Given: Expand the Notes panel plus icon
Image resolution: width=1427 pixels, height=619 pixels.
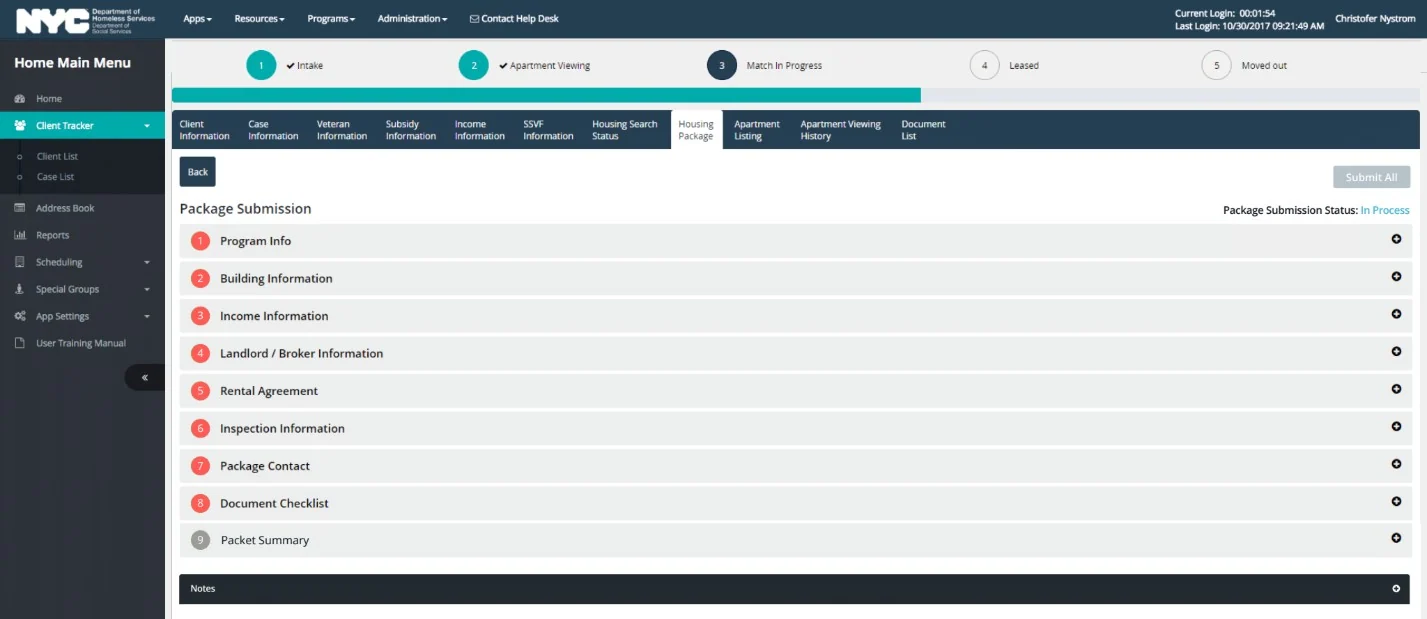Looking at the screenshot, I should pos(1396,589).
